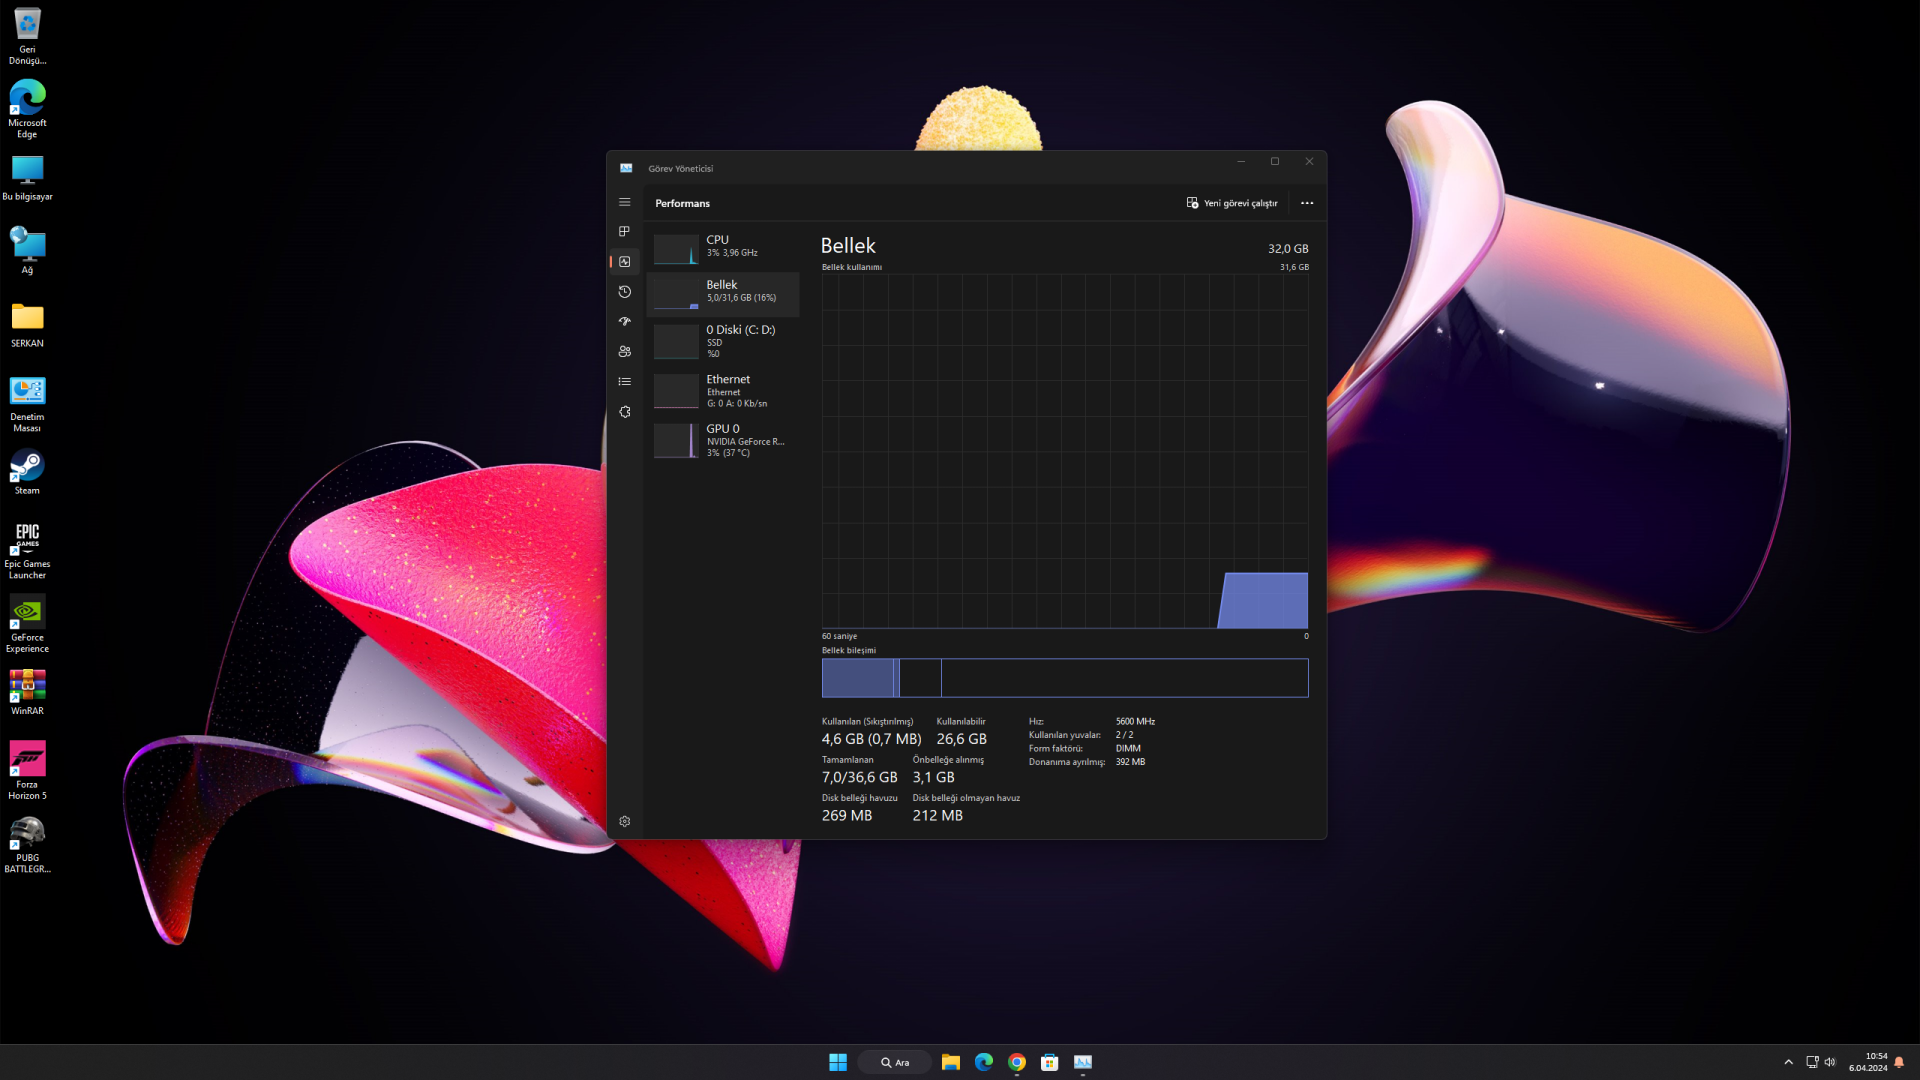Open Startup apps page via gauge icon
Image resolution: width=1920 pixels, height=1080 pixels.
pos(624,322)
